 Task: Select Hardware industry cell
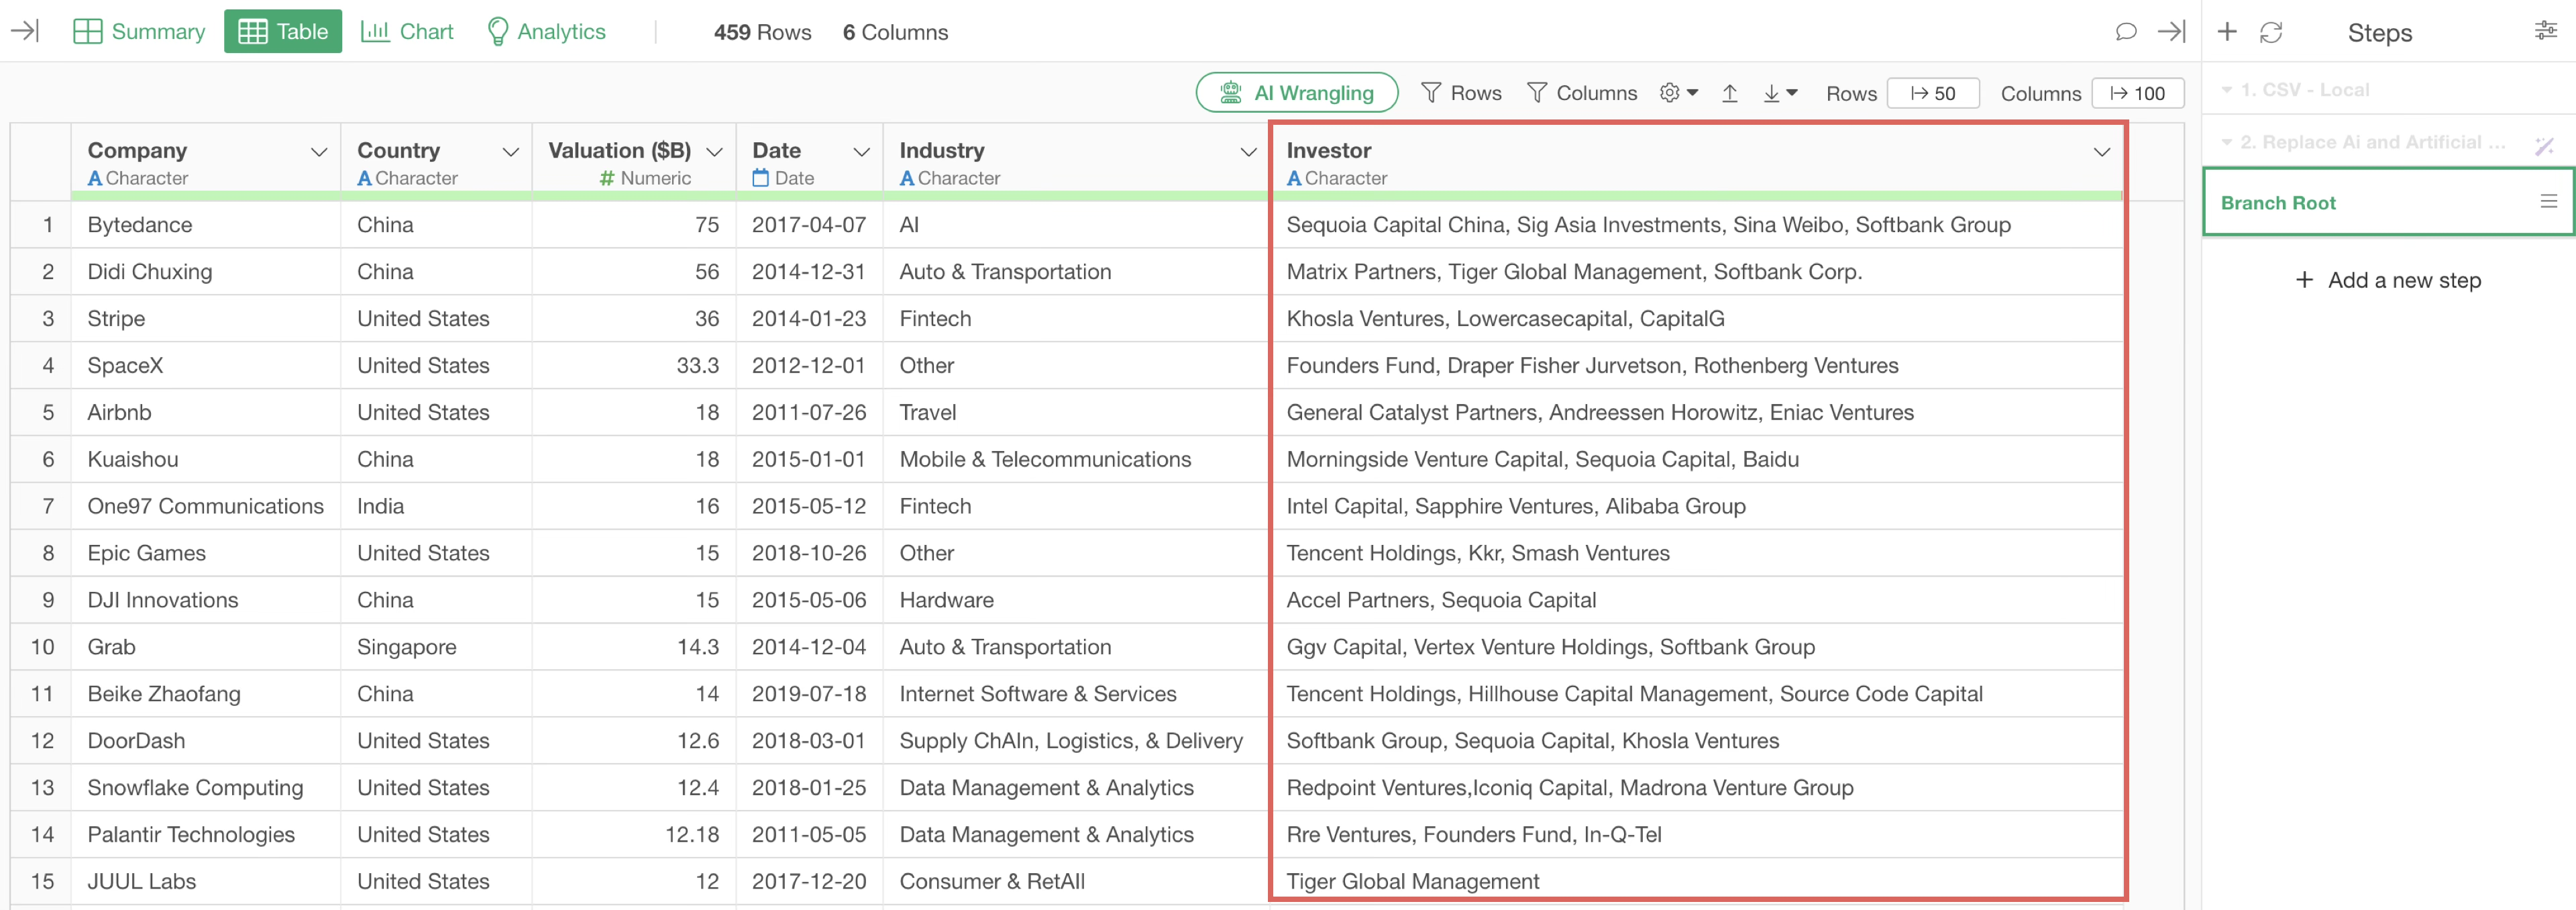pos(1075,601)
